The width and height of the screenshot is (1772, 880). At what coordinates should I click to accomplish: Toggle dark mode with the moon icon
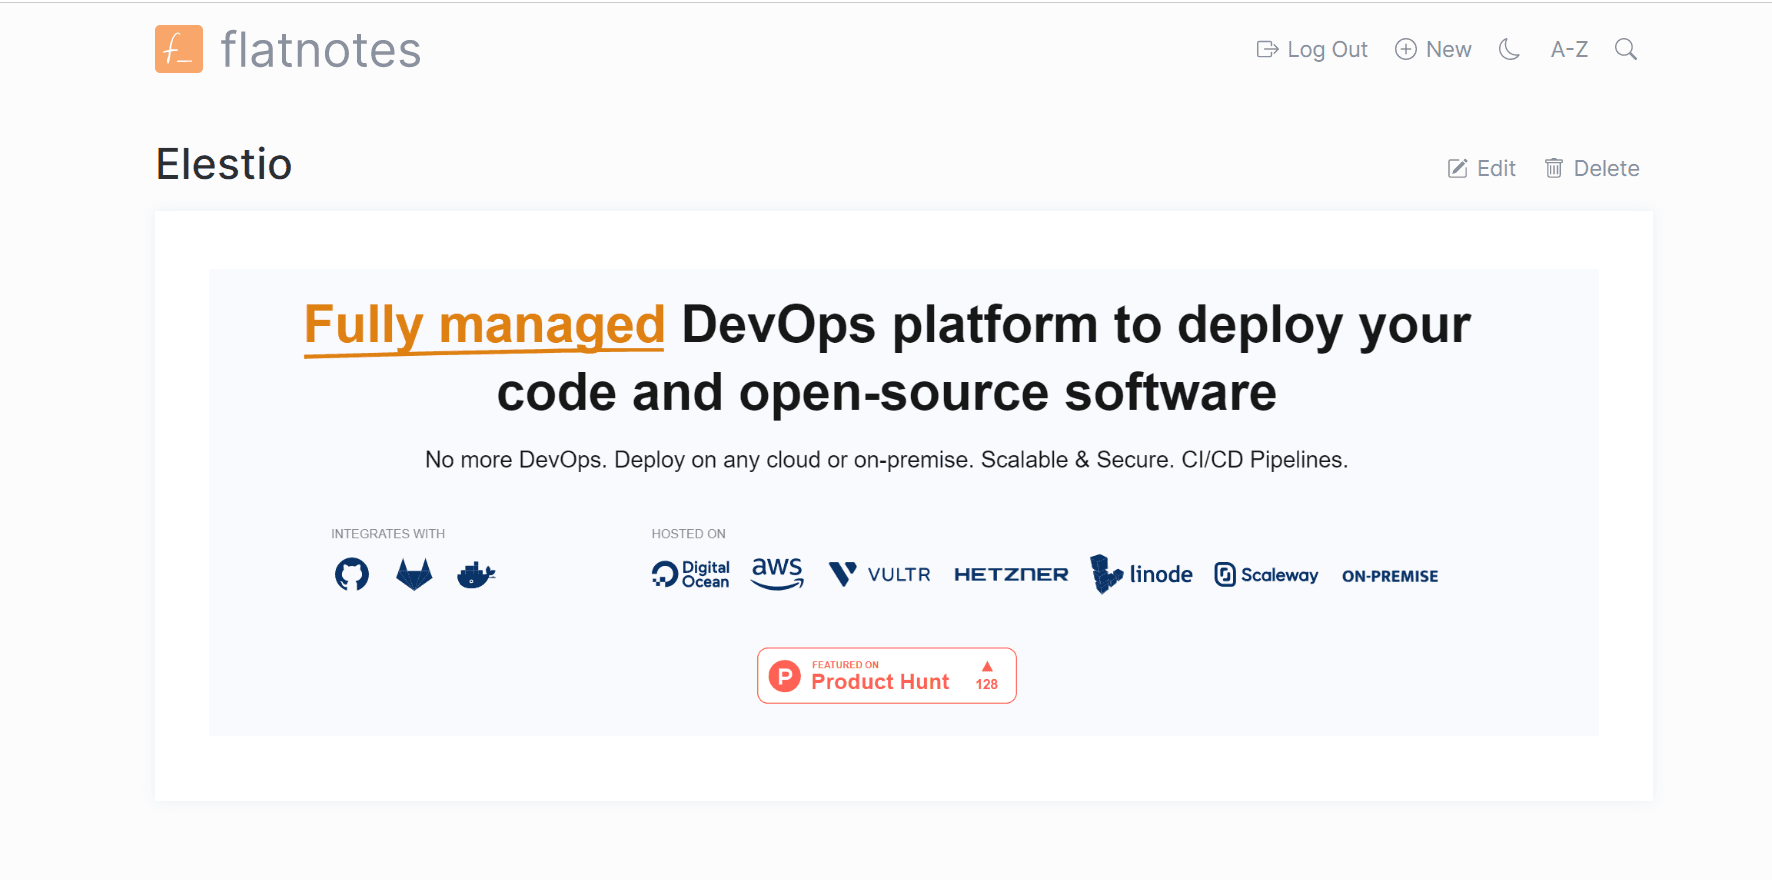1509,49
